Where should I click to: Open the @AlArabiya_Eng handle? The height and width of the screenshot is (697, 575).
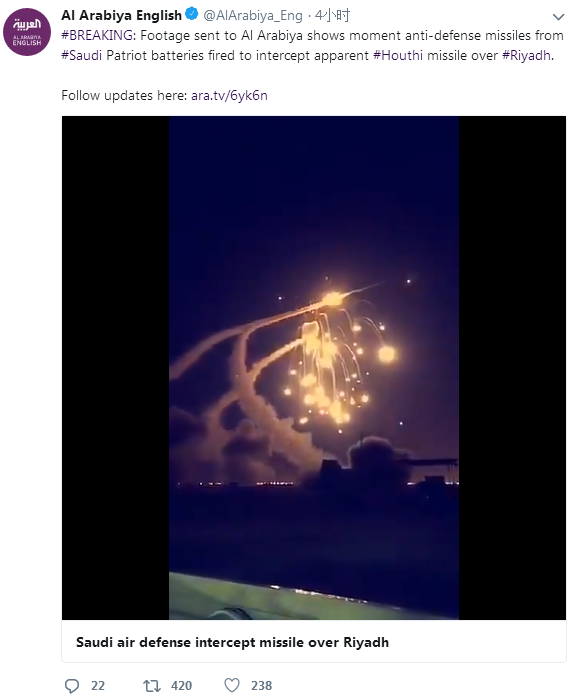[253, 16]
